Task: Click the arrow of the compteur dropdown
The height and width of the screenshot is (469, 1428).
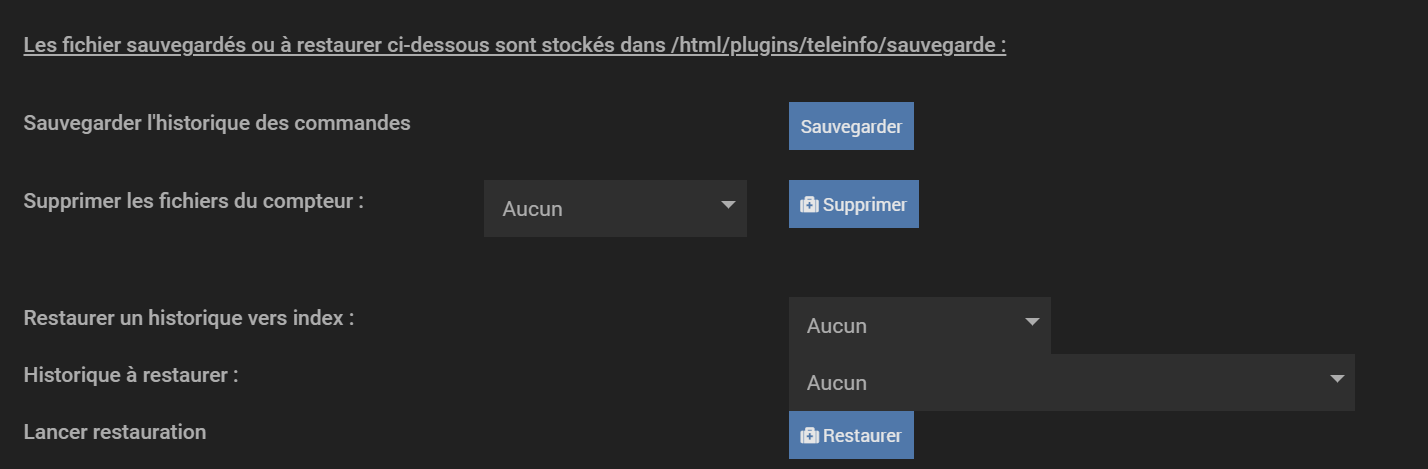Action: [x=727, y=206]
